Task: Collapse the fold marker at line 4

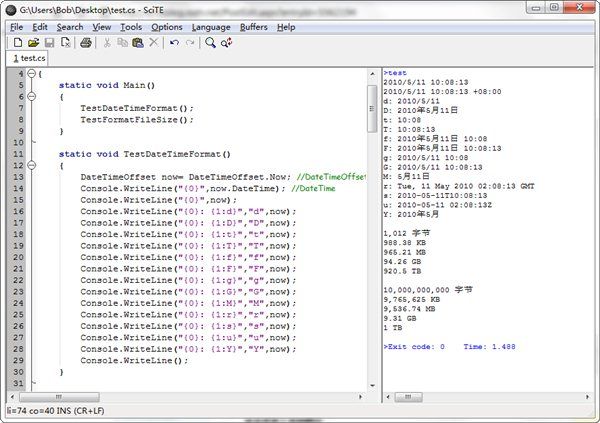Action: point(32,73)
